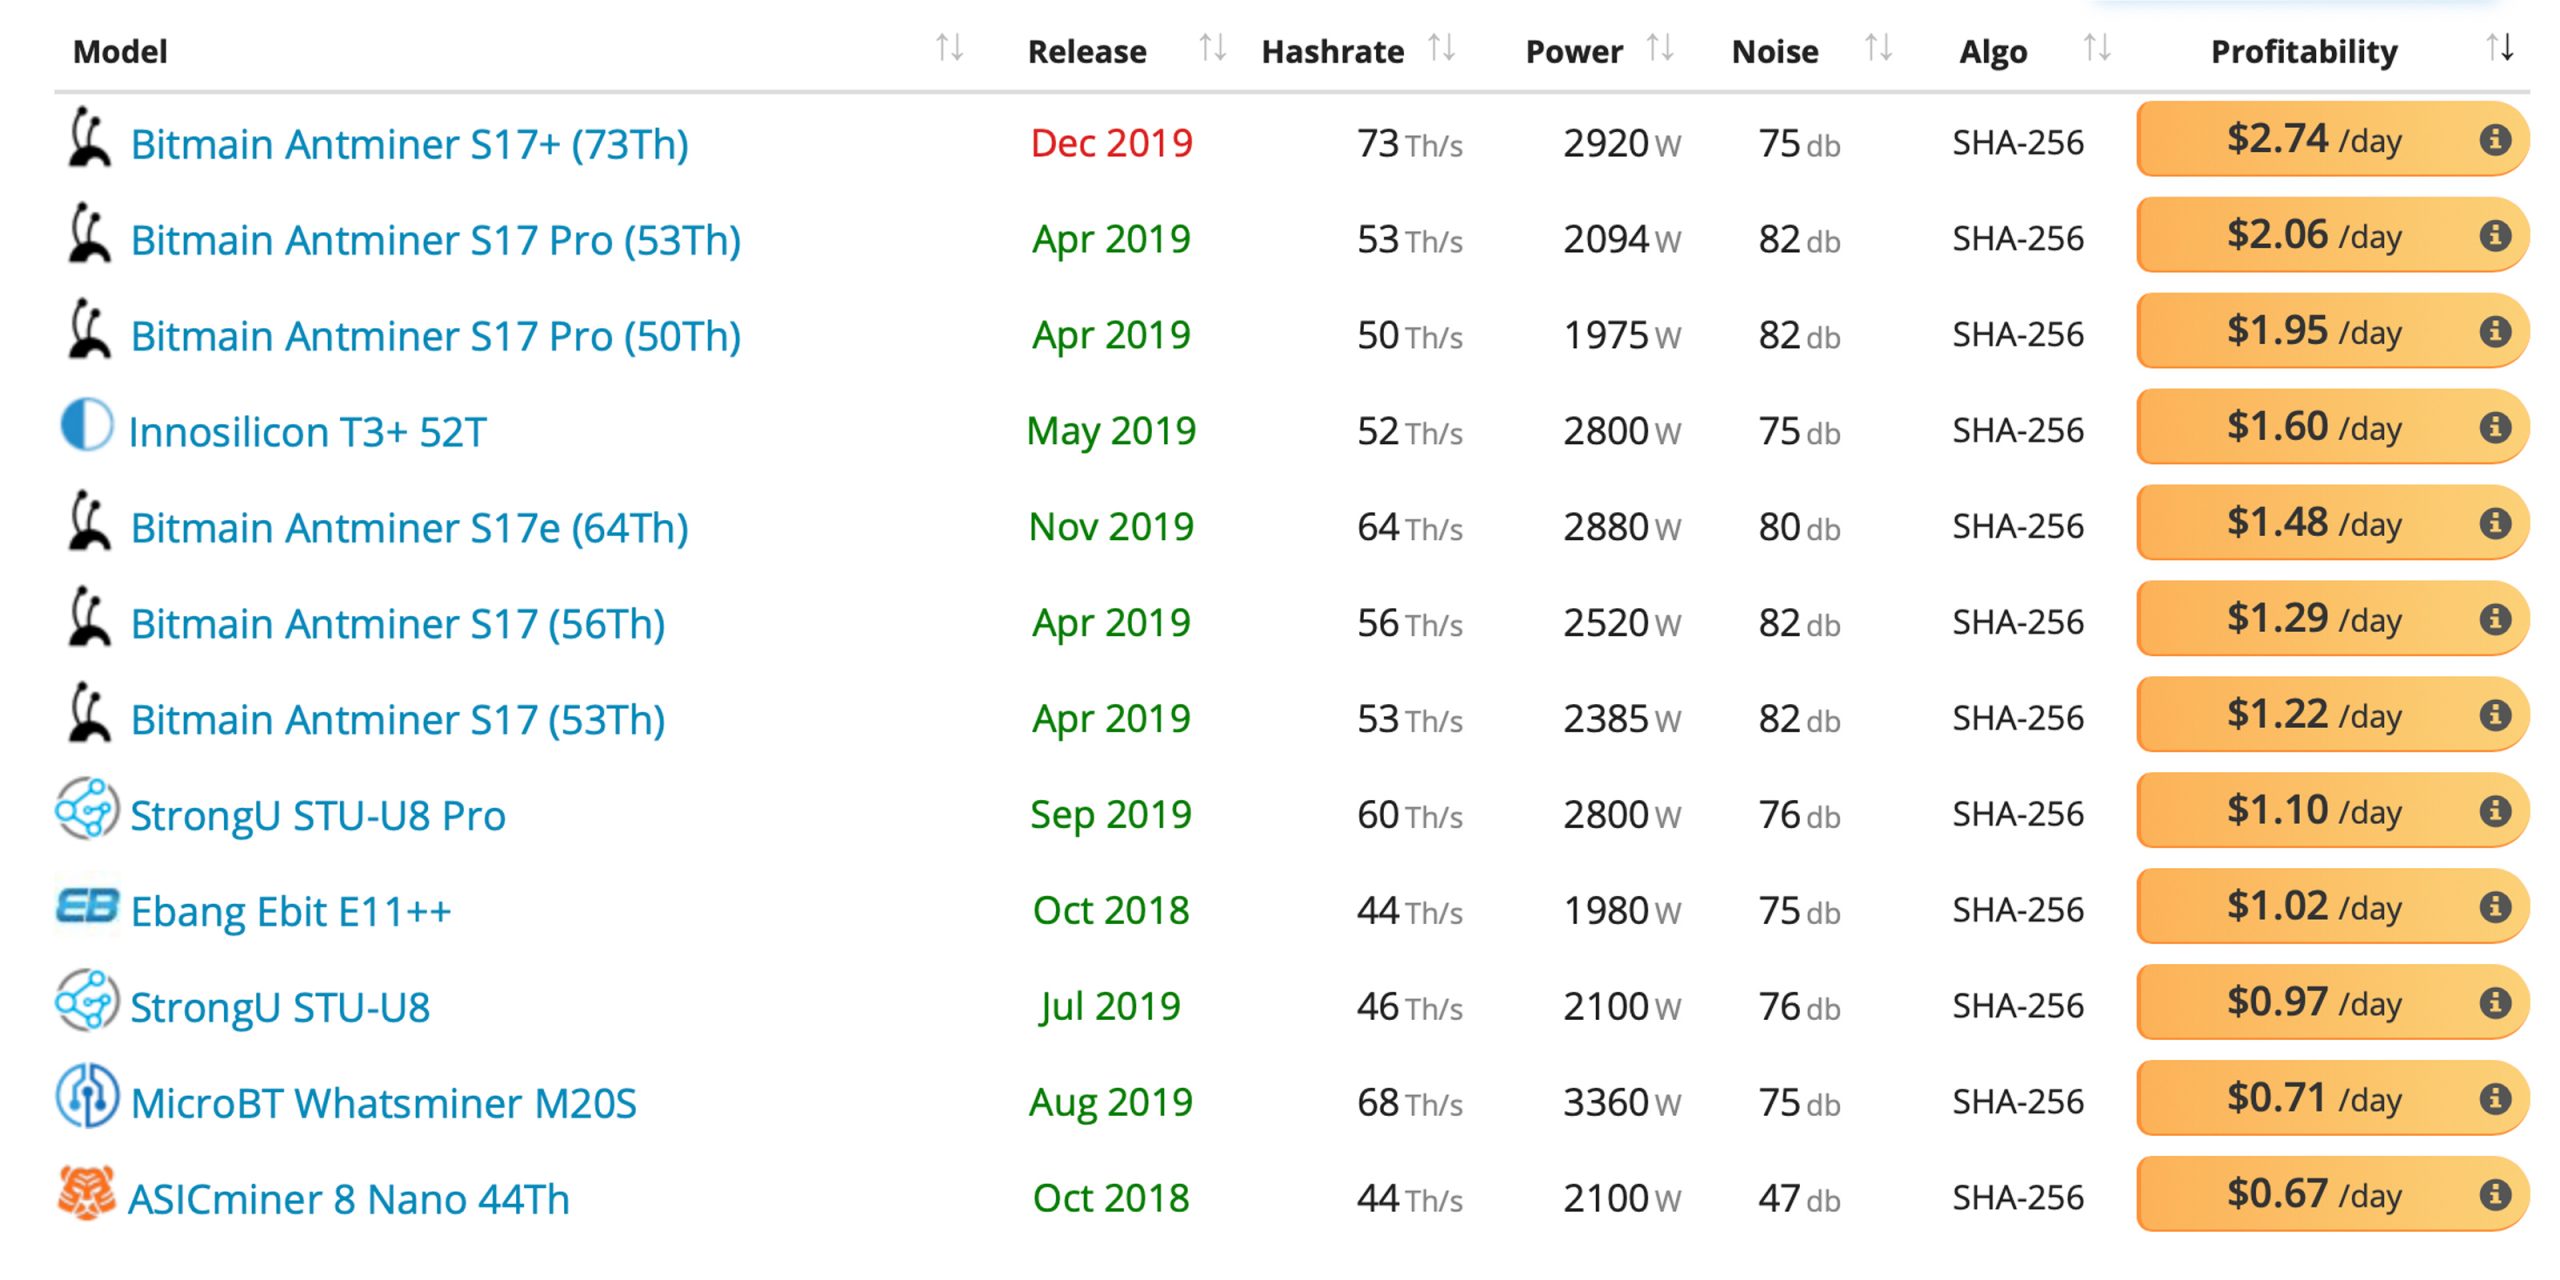Click the $1.02 /day profitability button
This screenshot has width=2560, height=1280.
point(2332,907)
